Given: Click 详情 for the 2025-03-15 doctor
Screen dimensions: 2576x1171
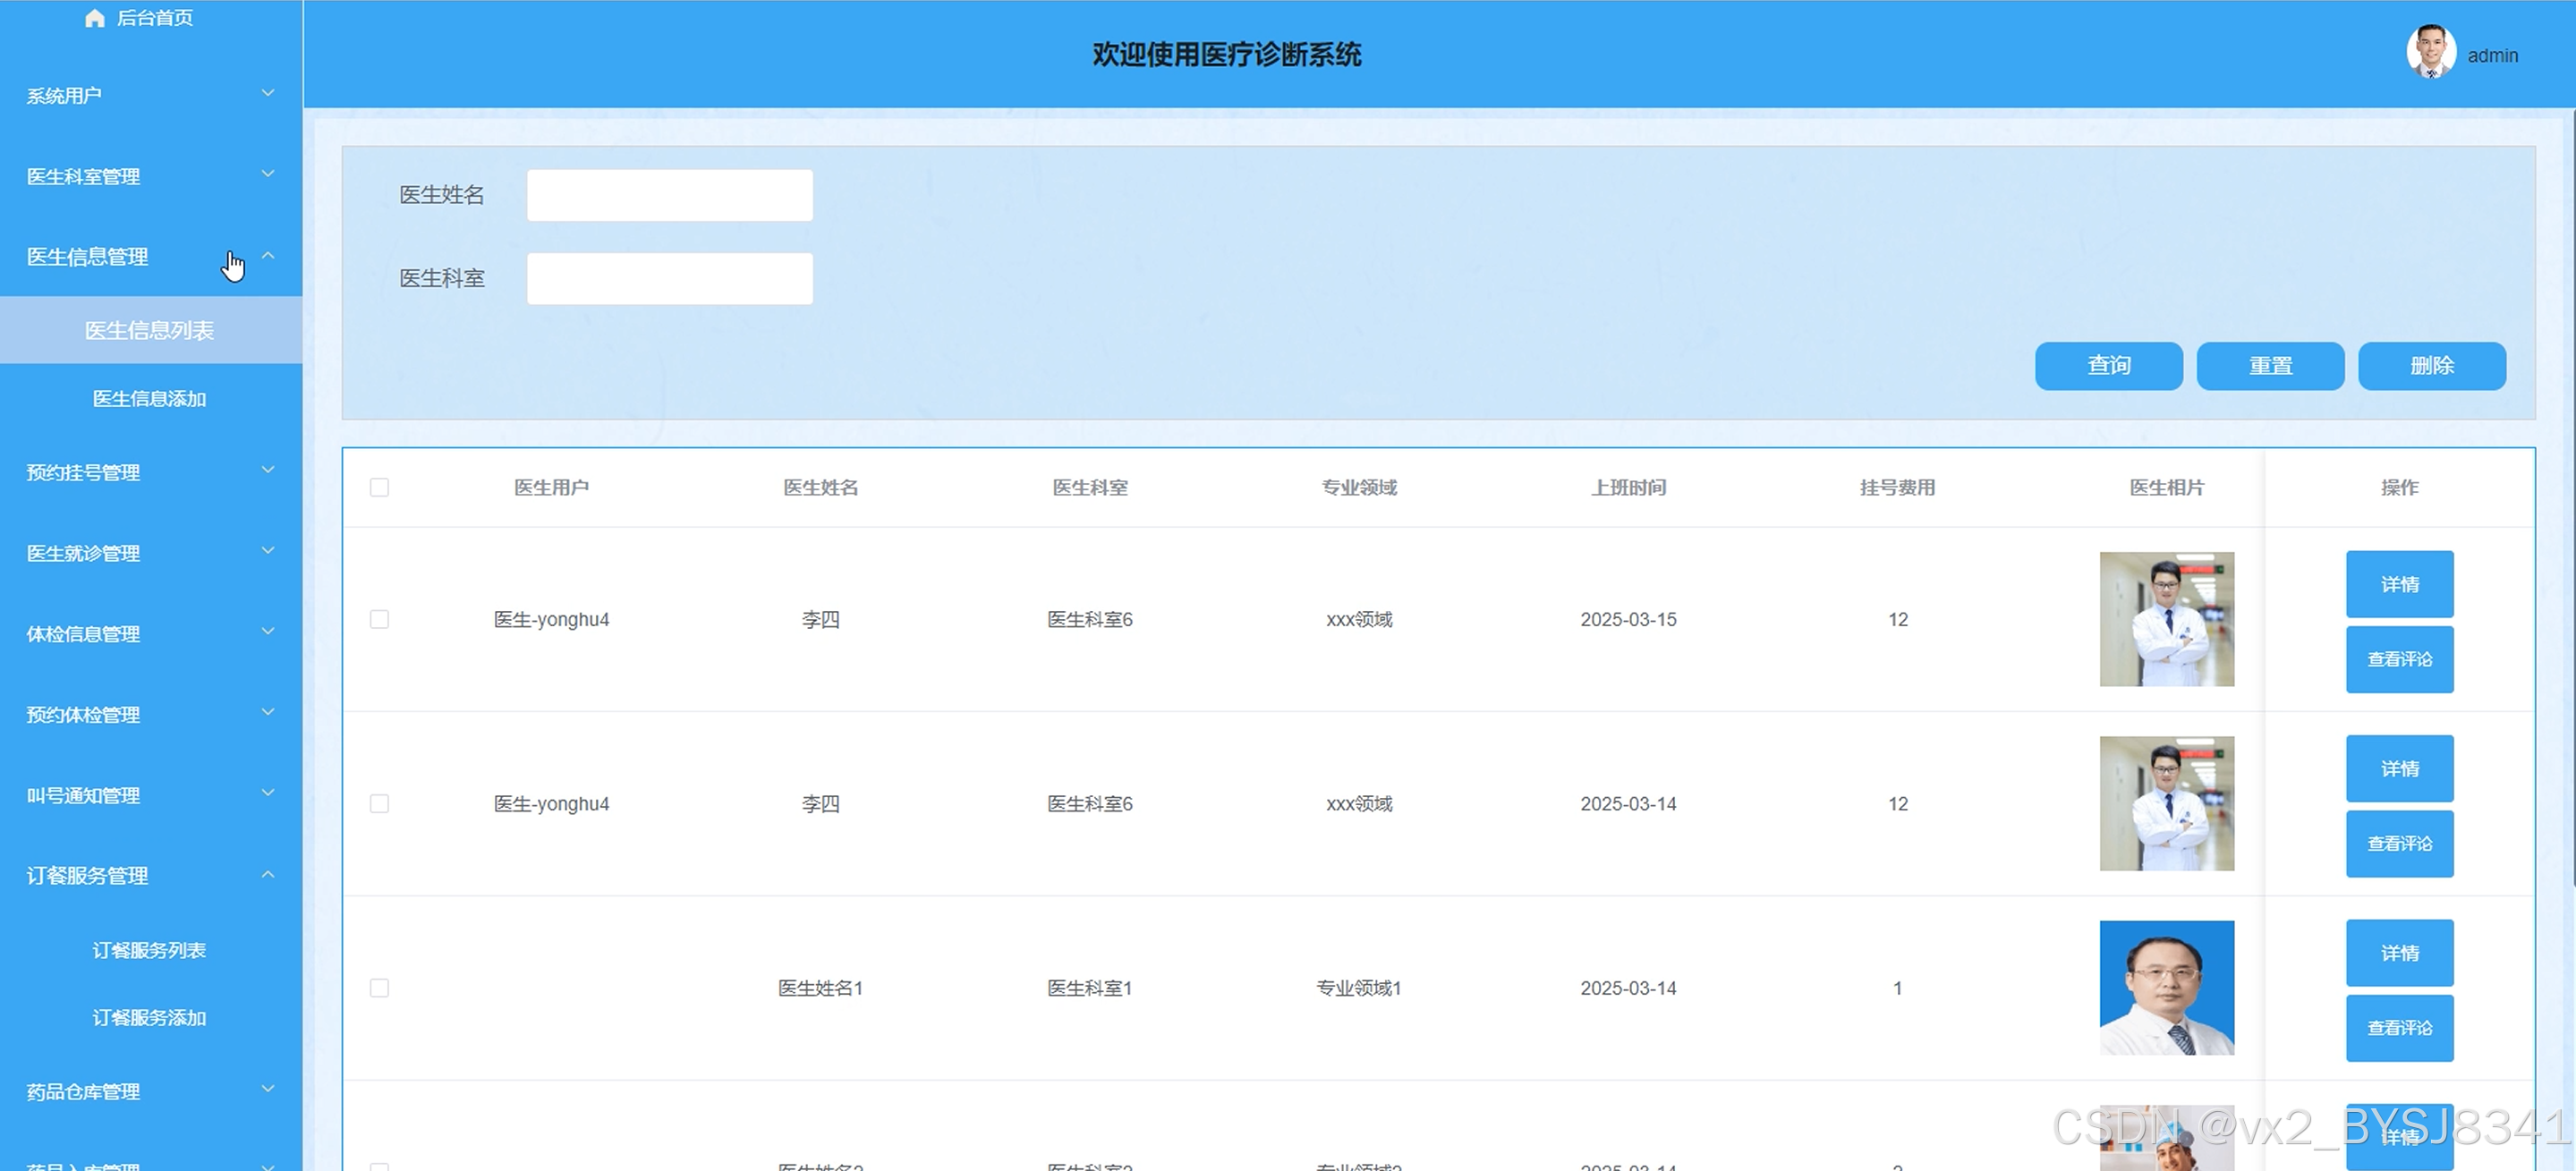Looking at the screenshot, I should [2399, 584].
